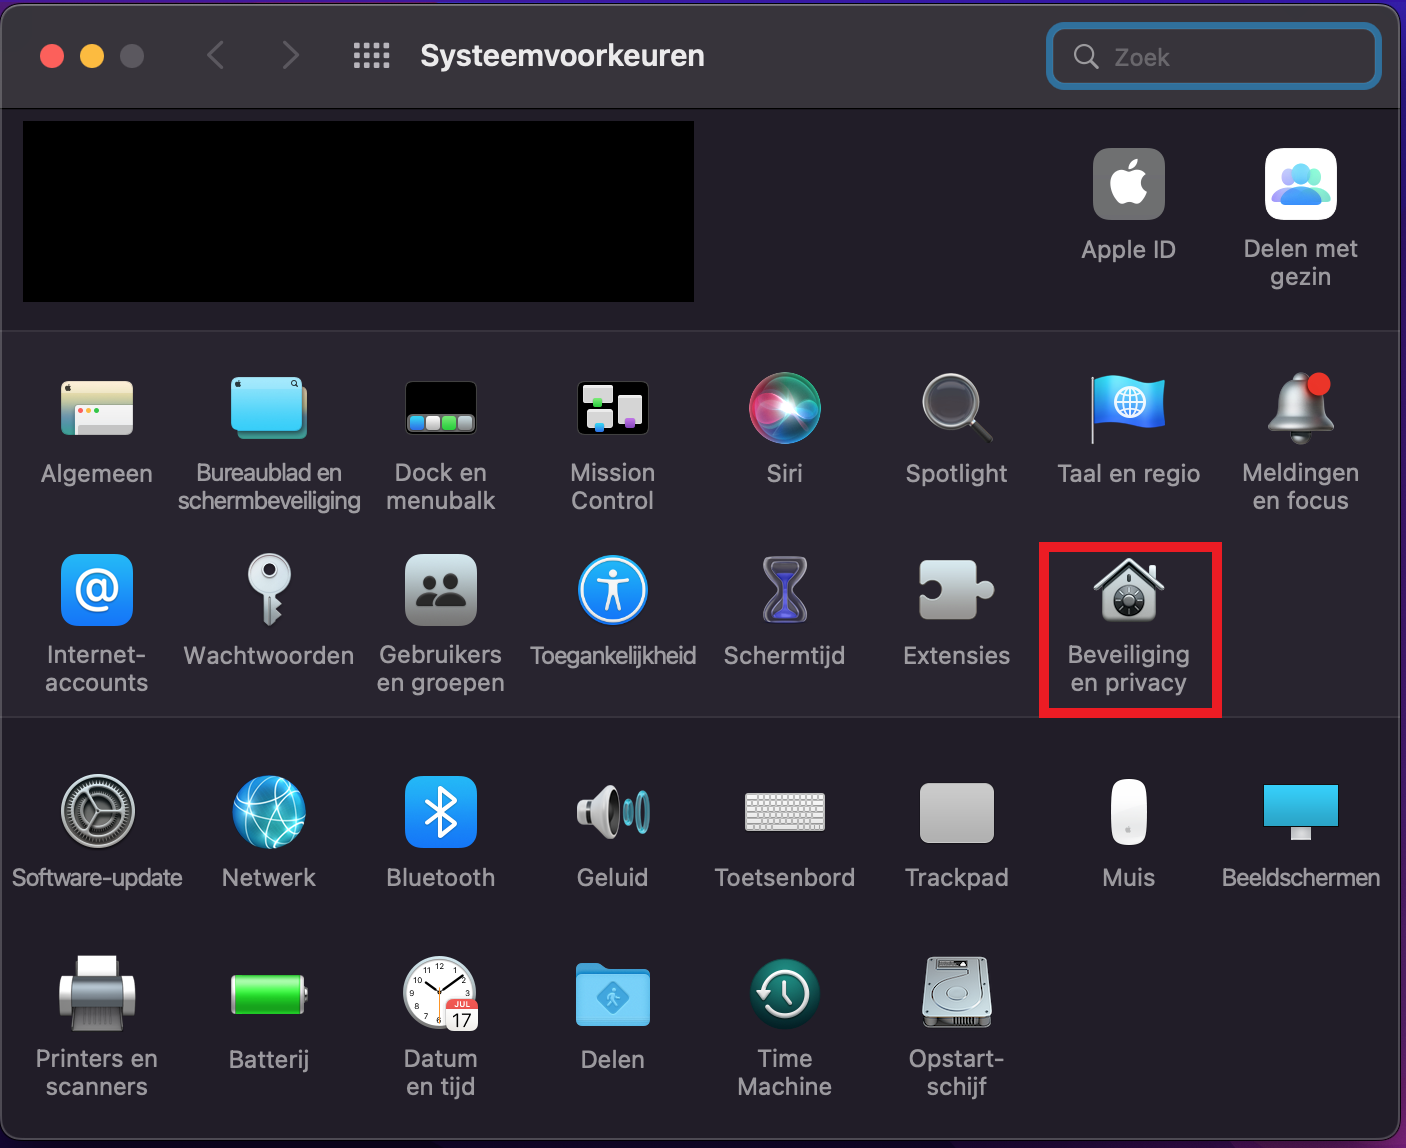Click the Zoek search field
This screenshot has height=1148, width=1406.
[x=1214, y=57]
